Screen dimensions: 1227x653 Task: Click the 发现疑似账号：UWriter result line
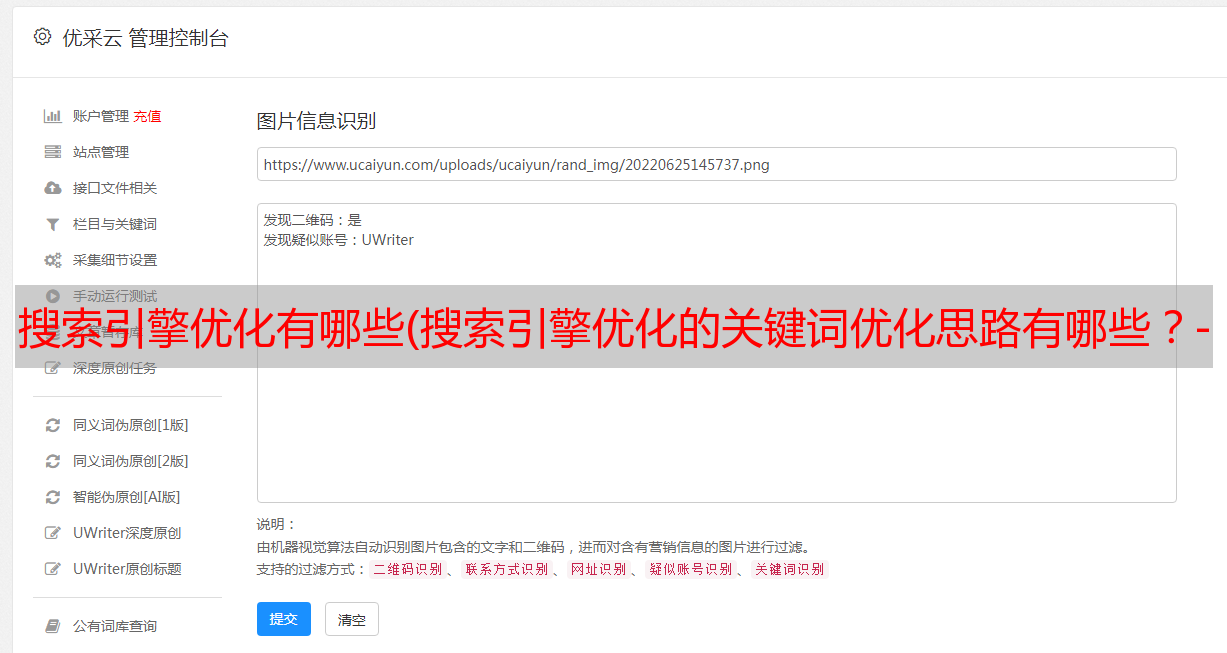338,240
